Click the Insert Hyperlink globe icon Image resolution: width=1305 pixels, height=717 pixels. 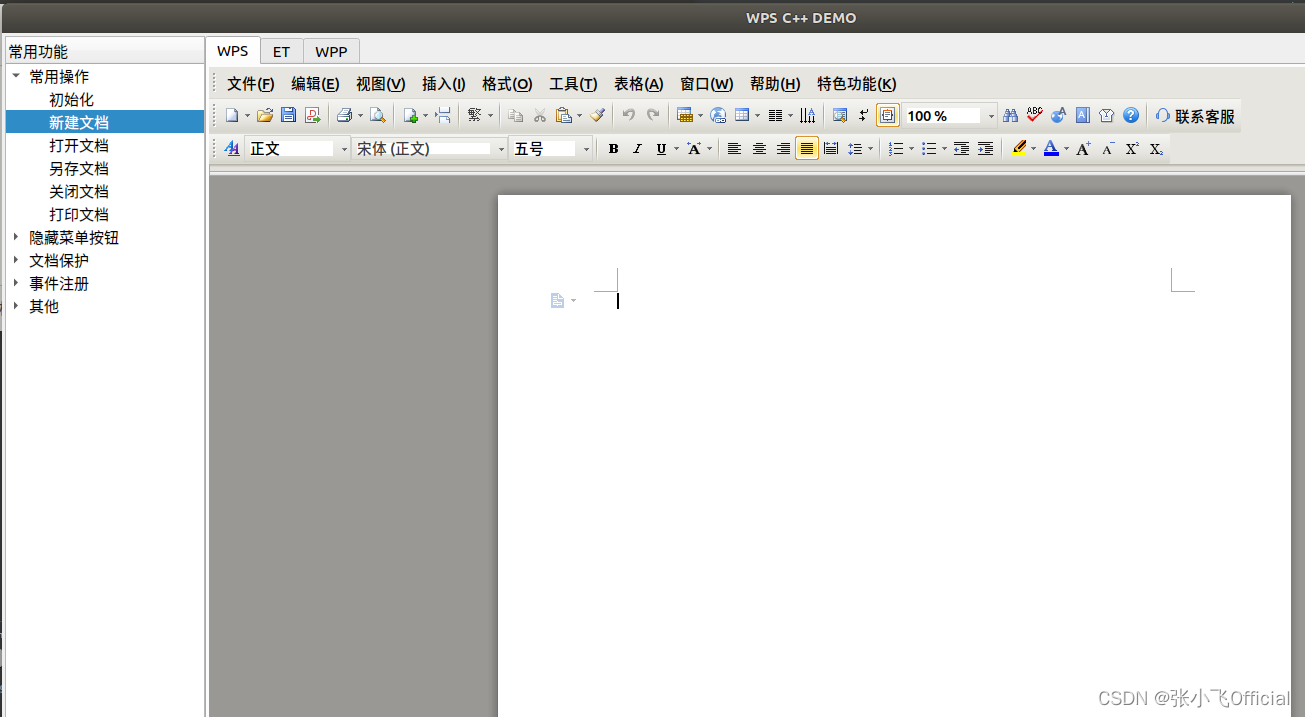(x=718, y=115)
